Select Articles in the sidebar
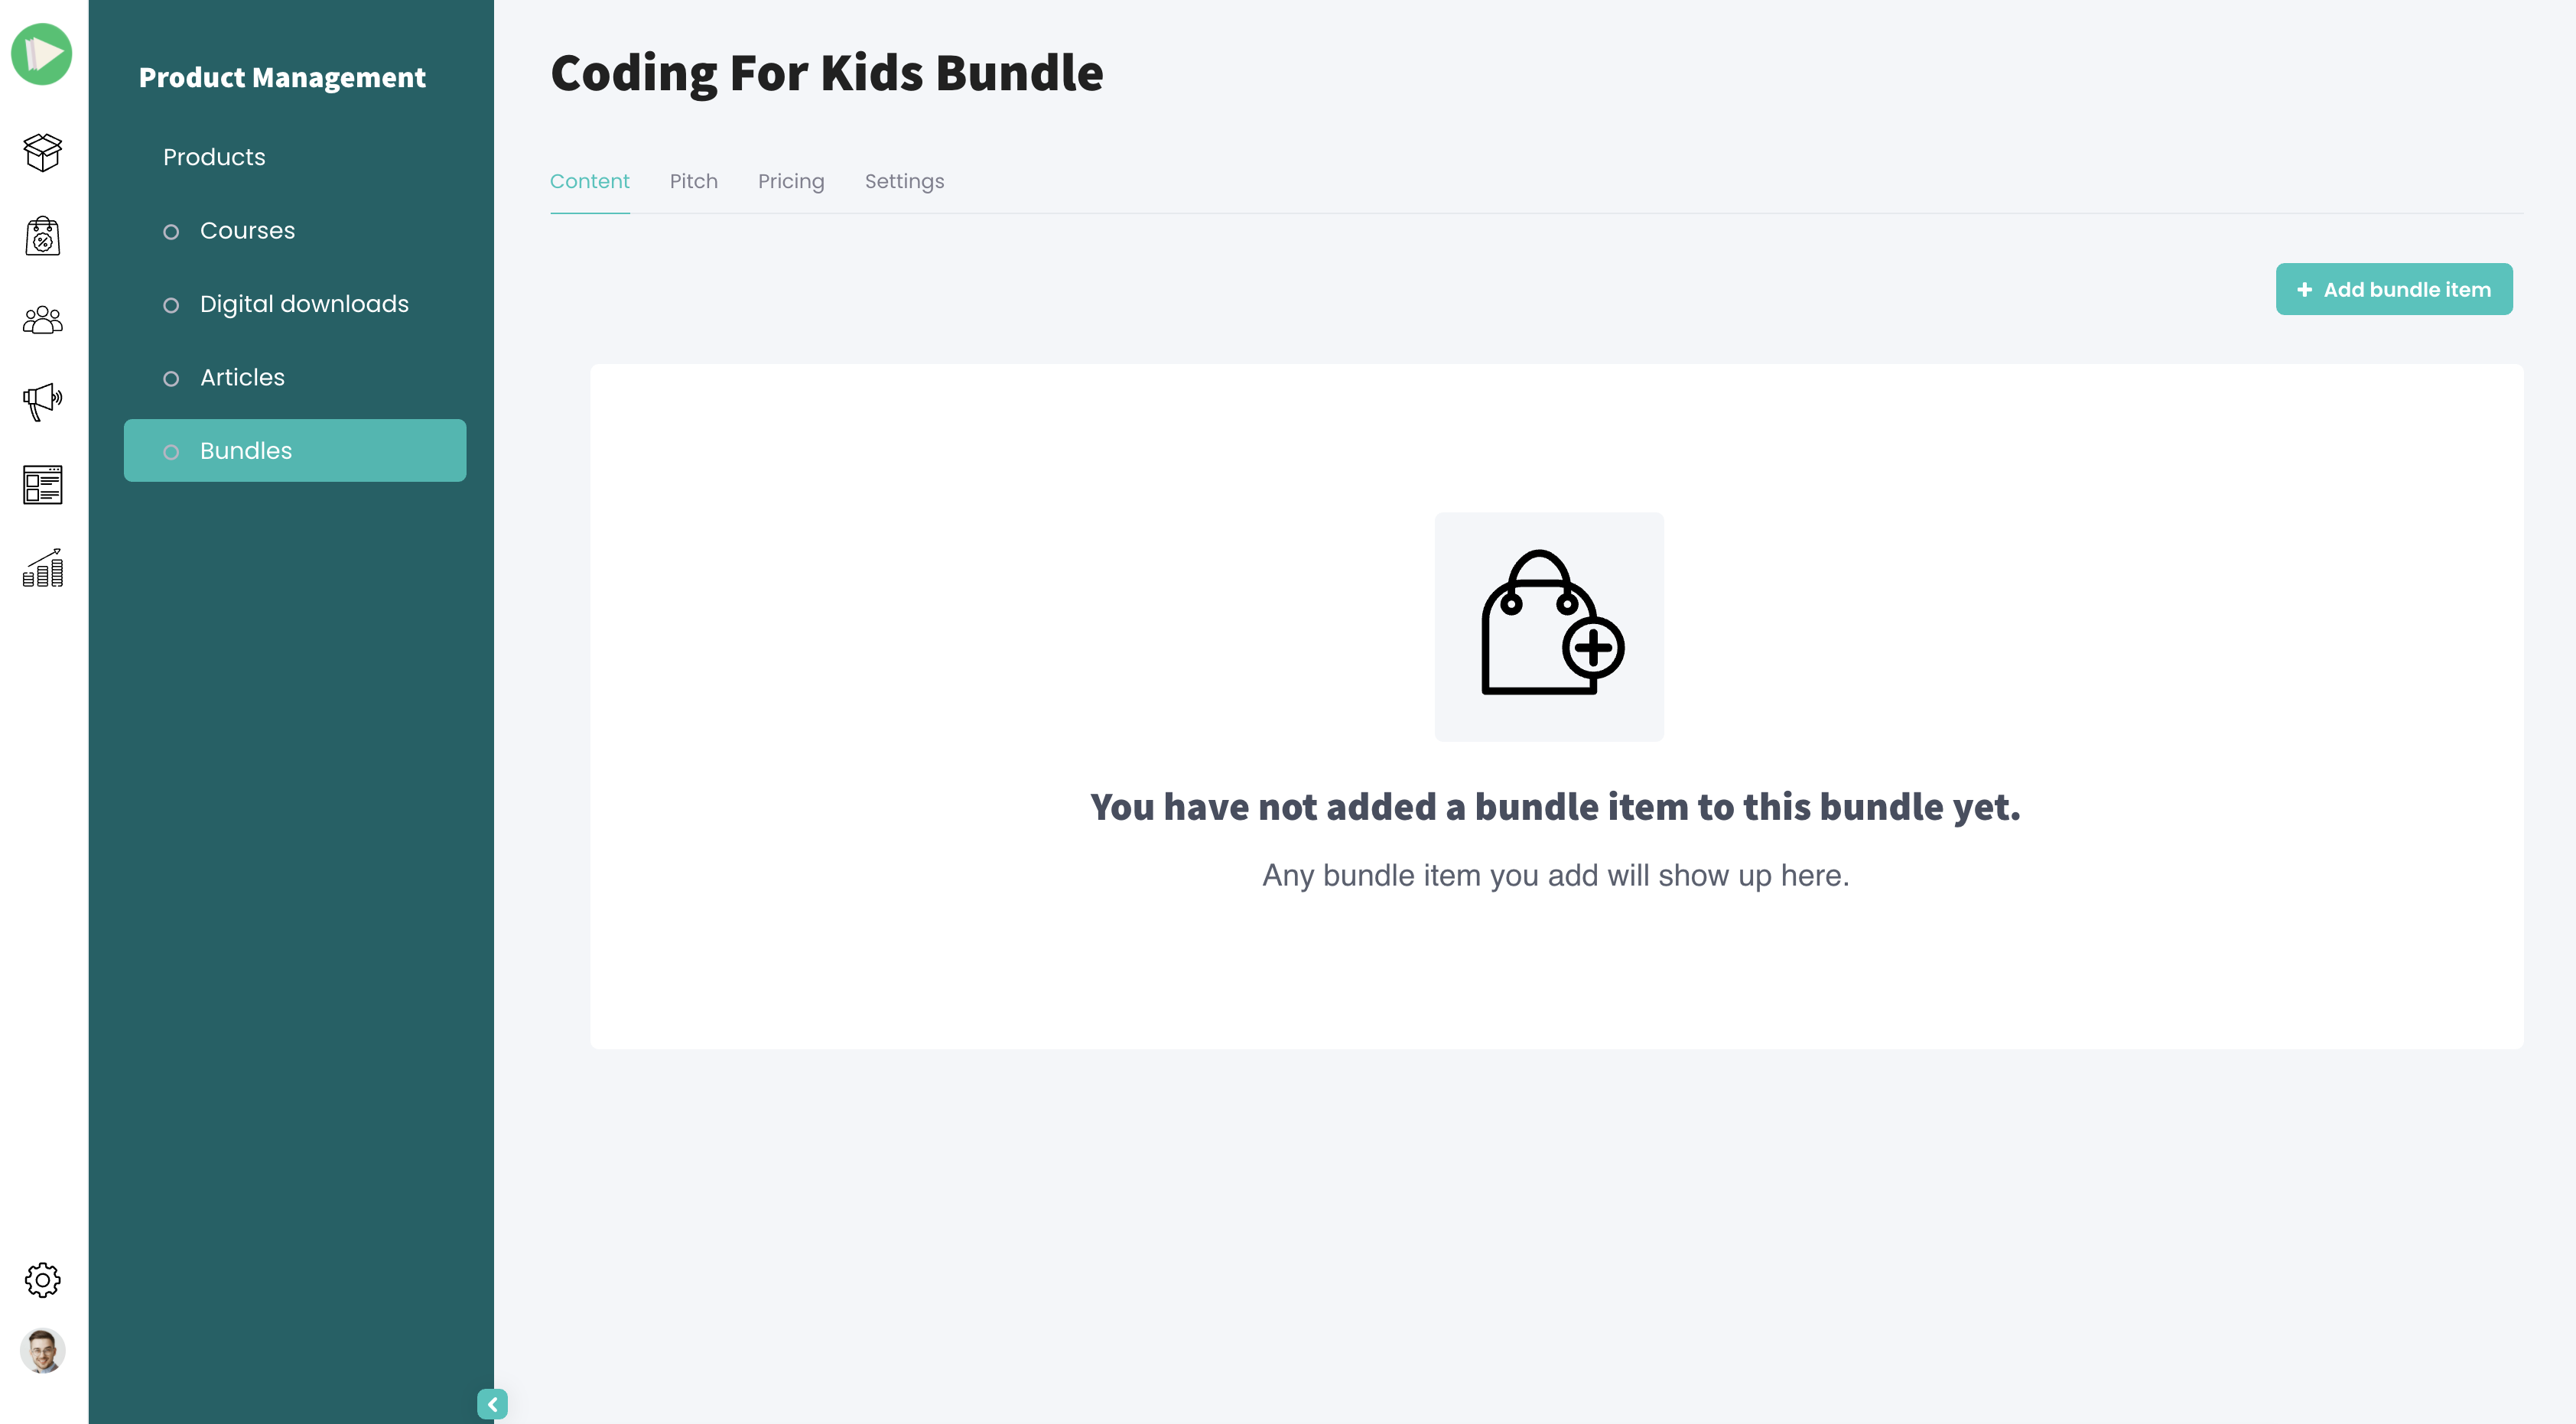The image size is (2576, 1424). point(242,378)
